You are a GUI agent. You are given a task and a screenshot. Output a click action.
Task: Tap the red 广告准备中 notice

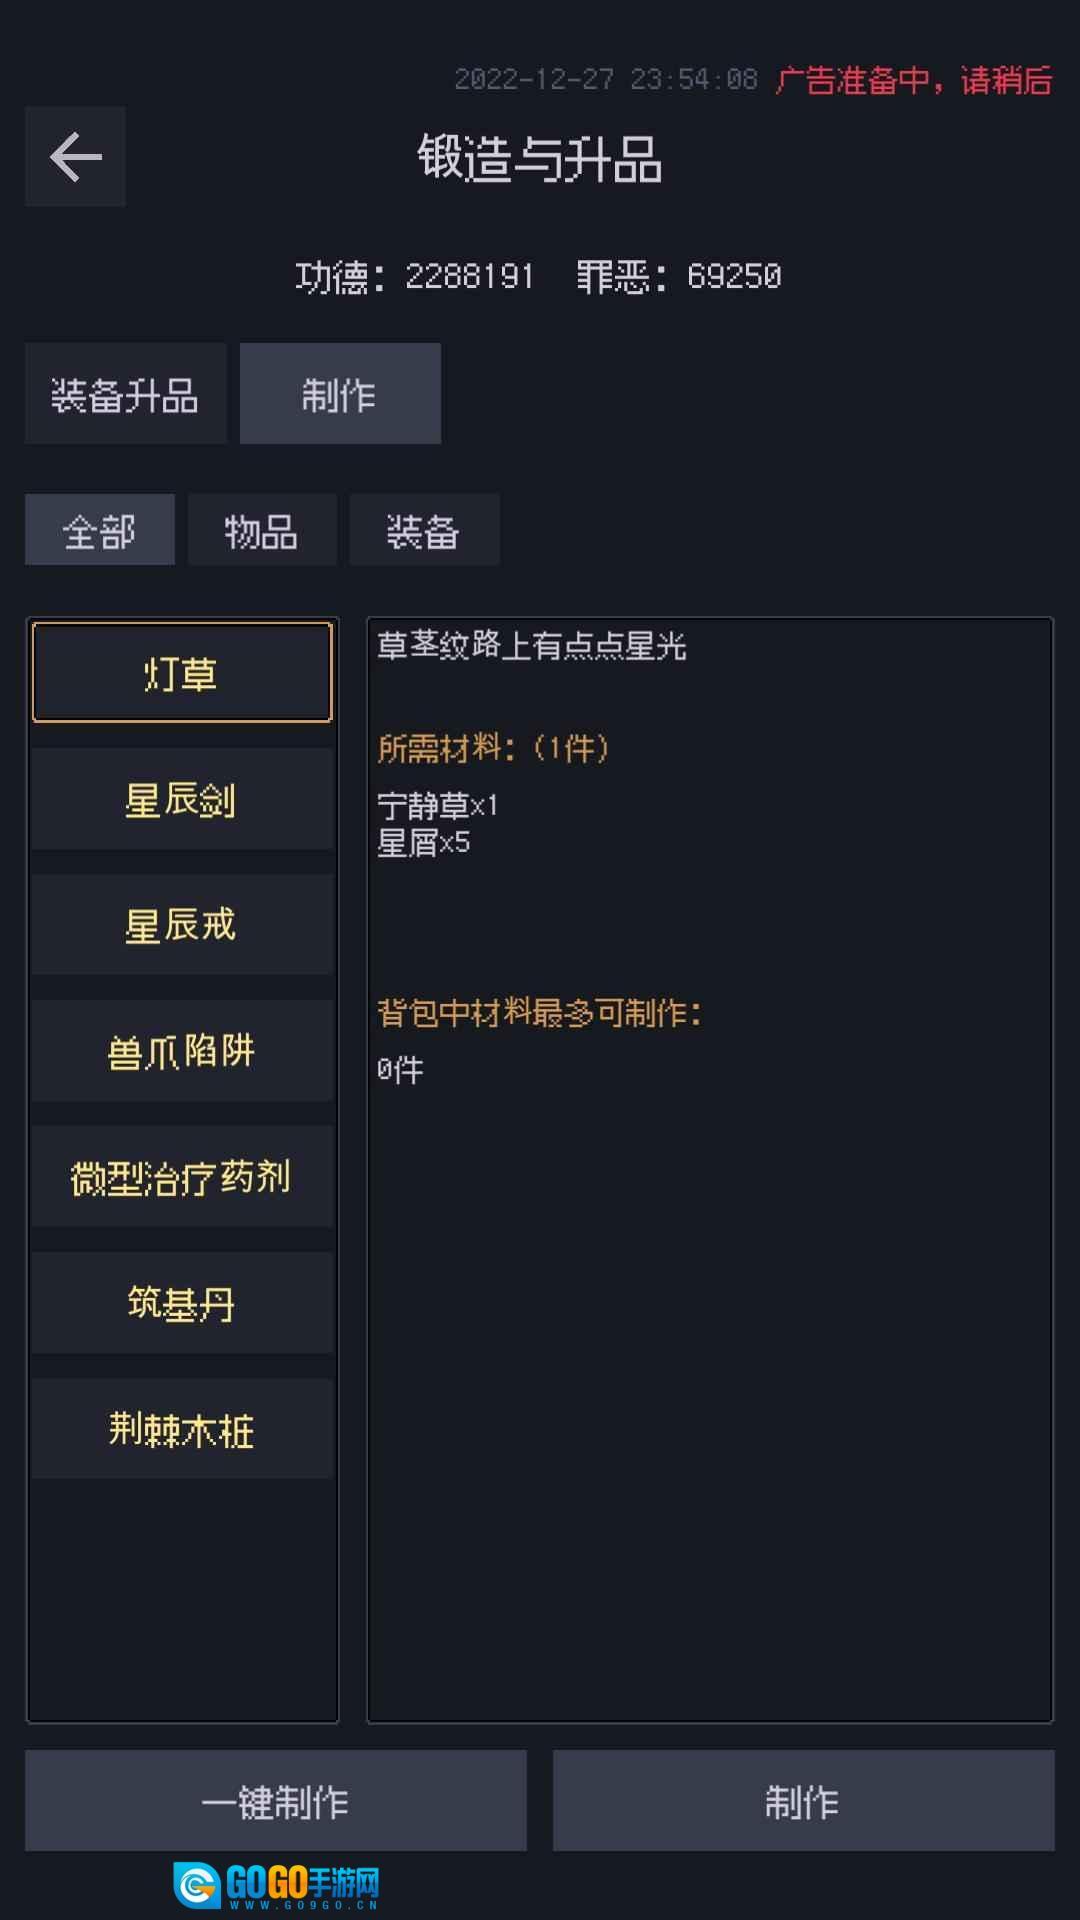coord(914,80)
